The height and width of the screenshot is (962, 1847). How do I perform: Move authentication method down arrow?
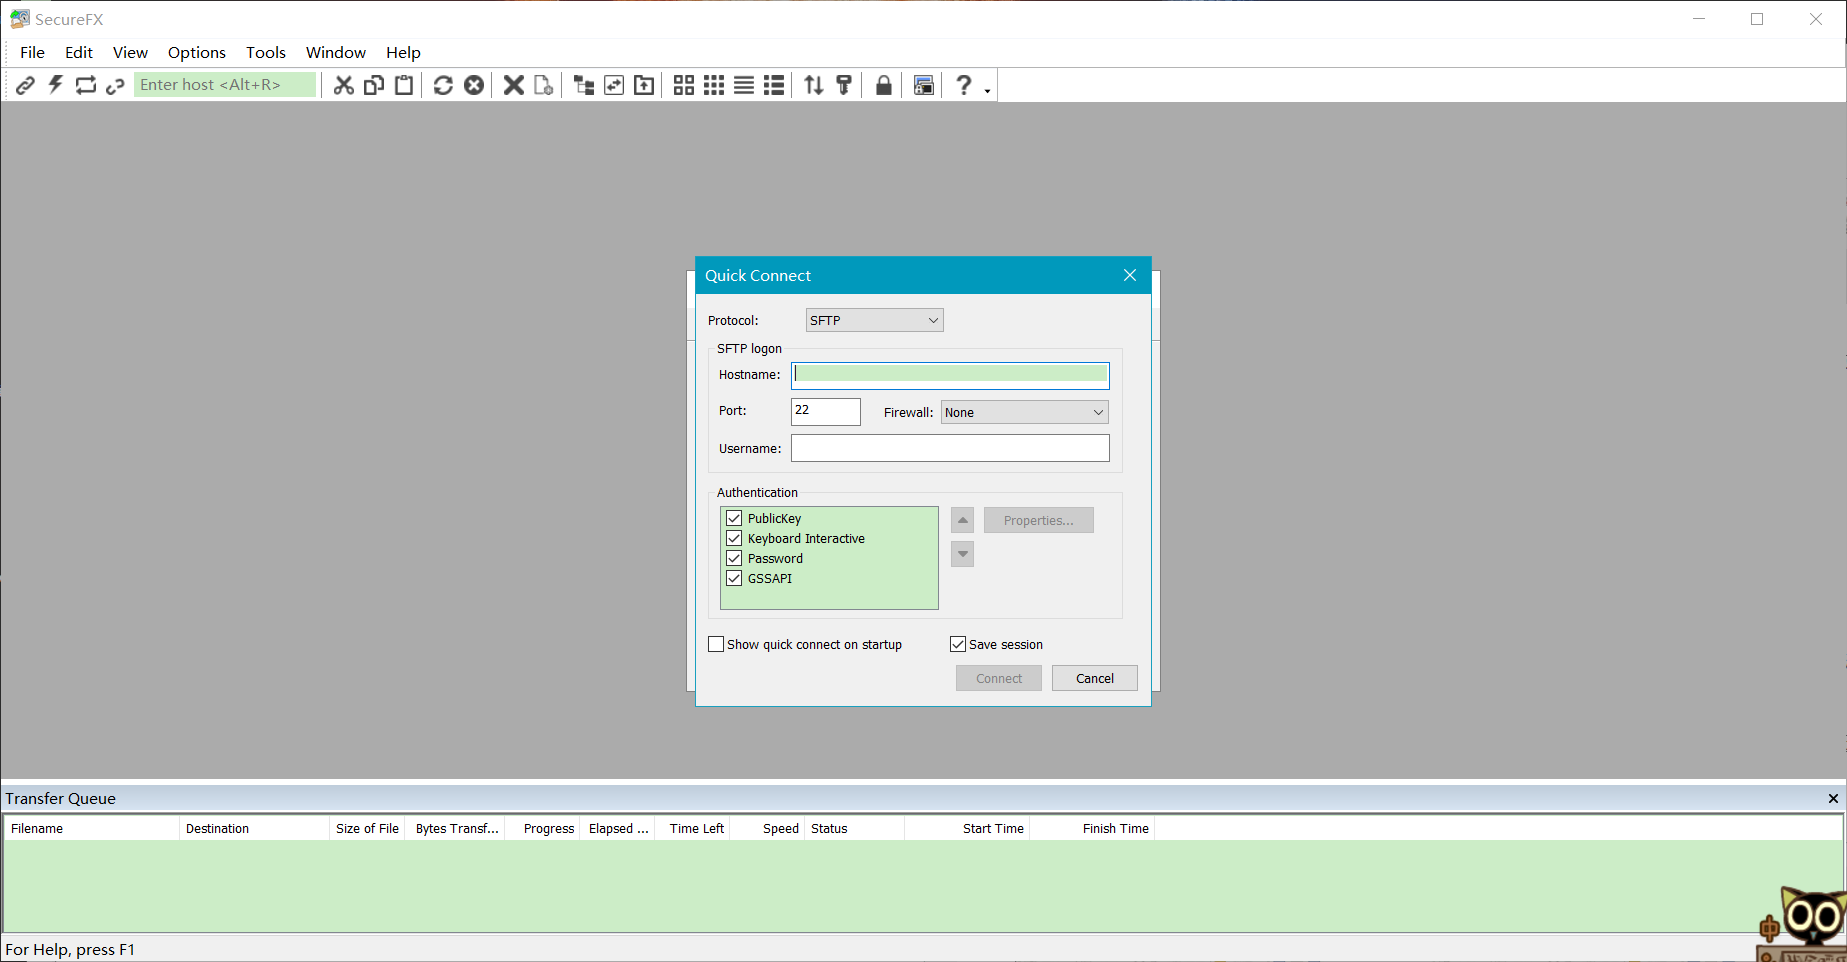(x=963, y=554)
